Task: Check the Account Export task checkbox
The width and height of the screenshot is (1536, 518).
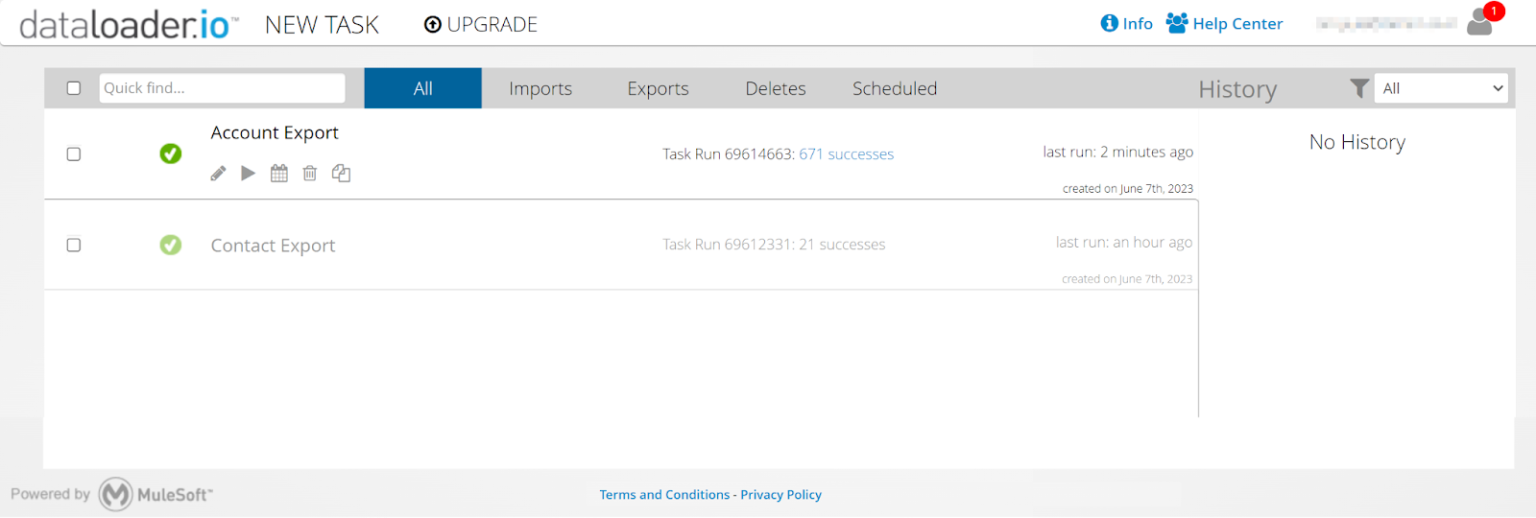Action: (74, 154)
